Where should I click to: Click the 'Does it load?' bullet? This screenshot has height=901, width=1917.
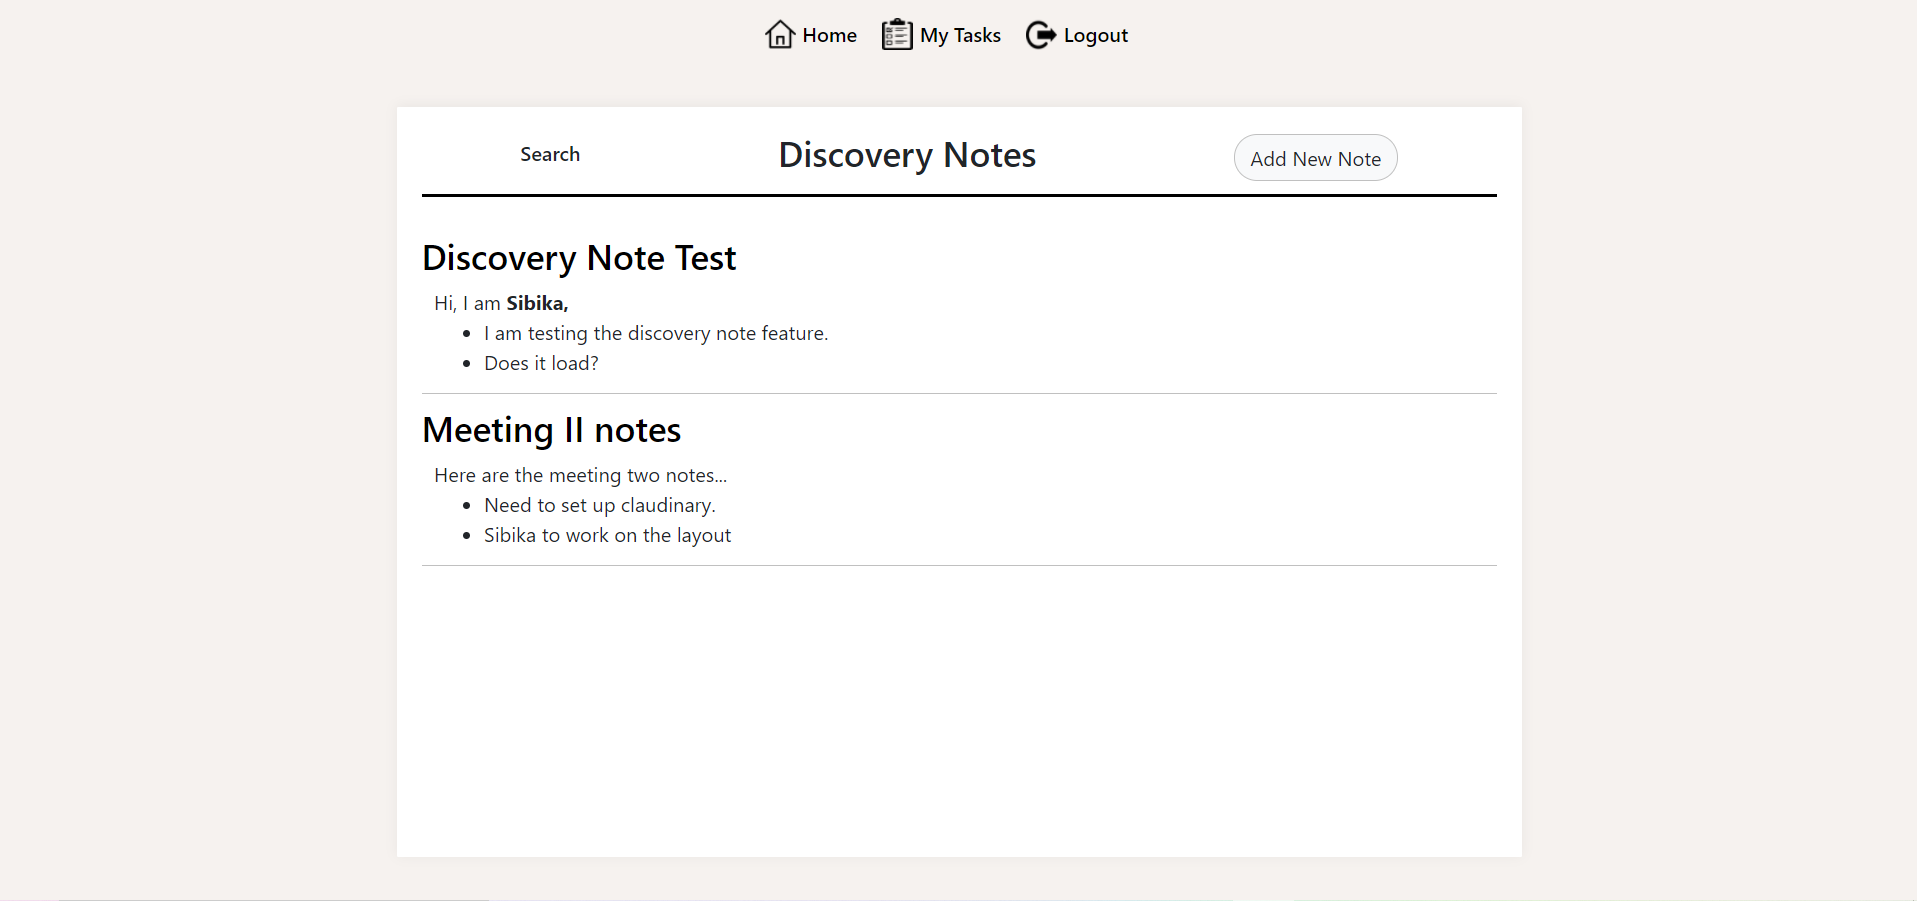(541, 363)
